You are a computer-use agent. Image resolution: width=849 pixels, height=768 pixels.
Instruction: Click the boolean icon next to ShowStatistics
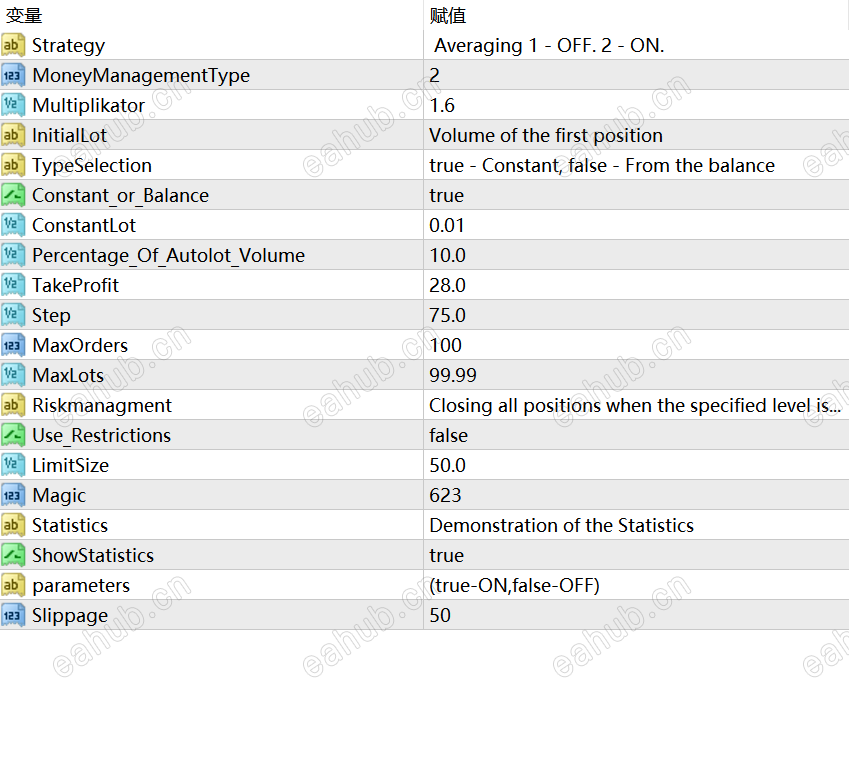(13, 555)
